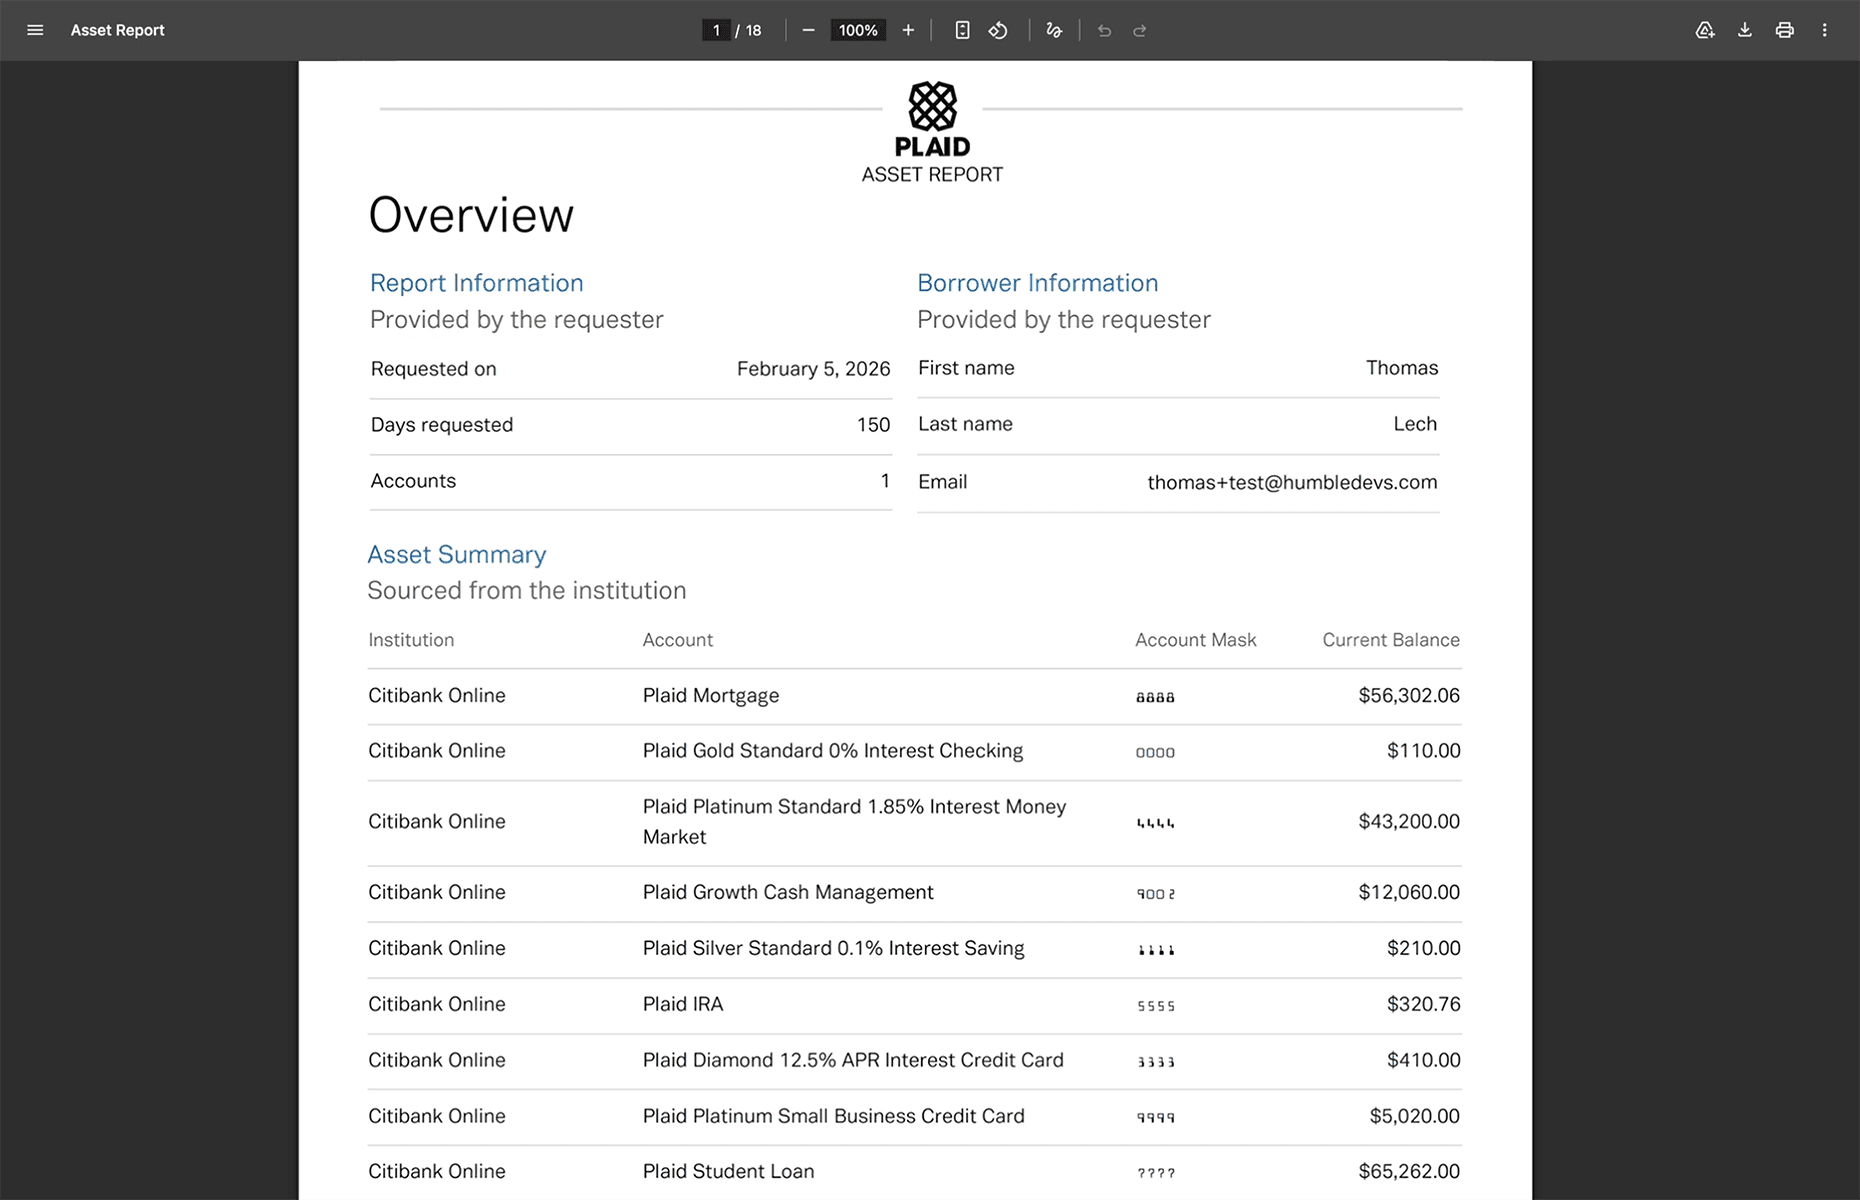The image size is (1860, 1200).
Task: Select the balance $65,262.00
Action: (1409, 1172)
